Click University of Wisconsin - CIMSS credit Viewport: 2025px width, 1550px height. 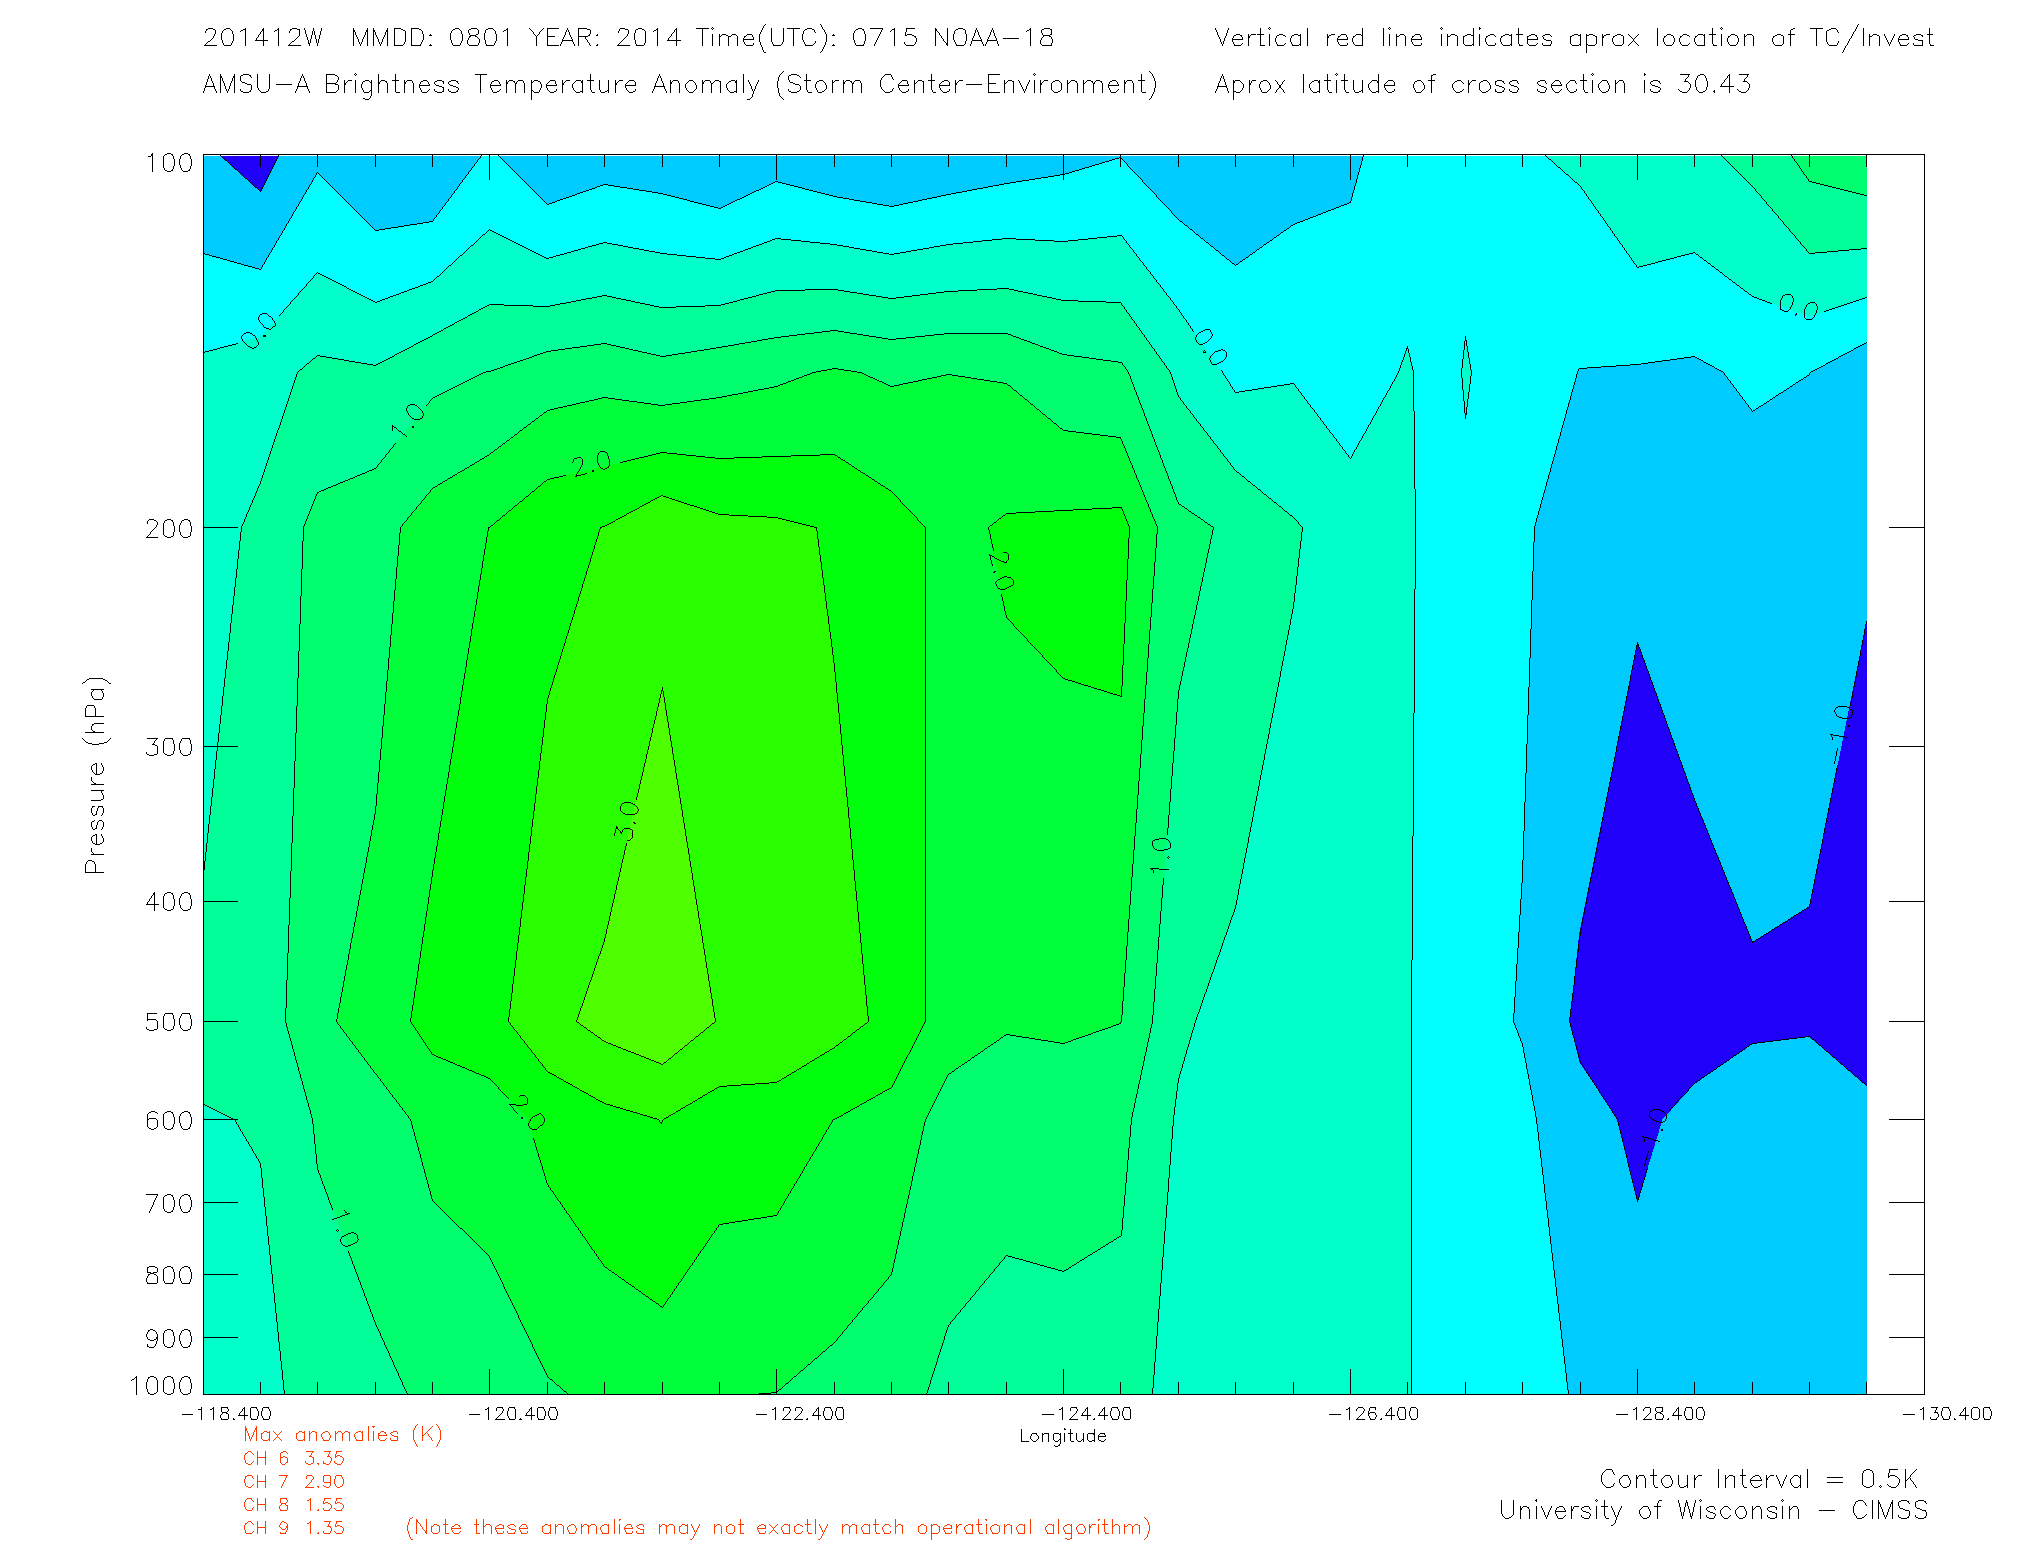coord(1712,1511)
